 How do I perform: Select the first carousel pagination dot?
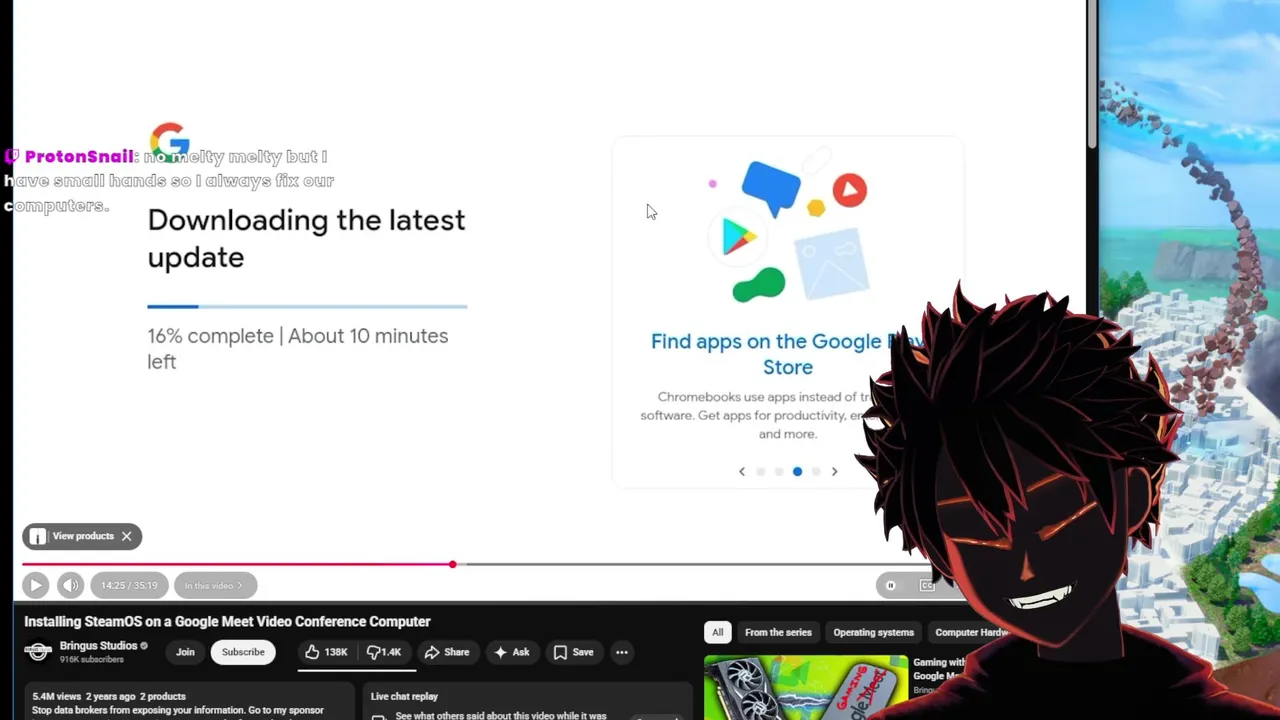coord(760,471)
